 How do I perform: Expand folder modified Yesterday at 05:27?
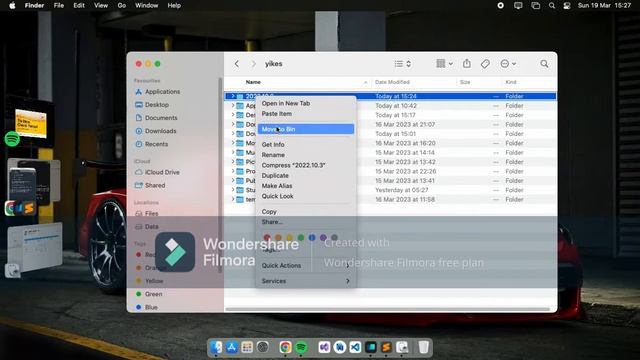pos(233,190)
